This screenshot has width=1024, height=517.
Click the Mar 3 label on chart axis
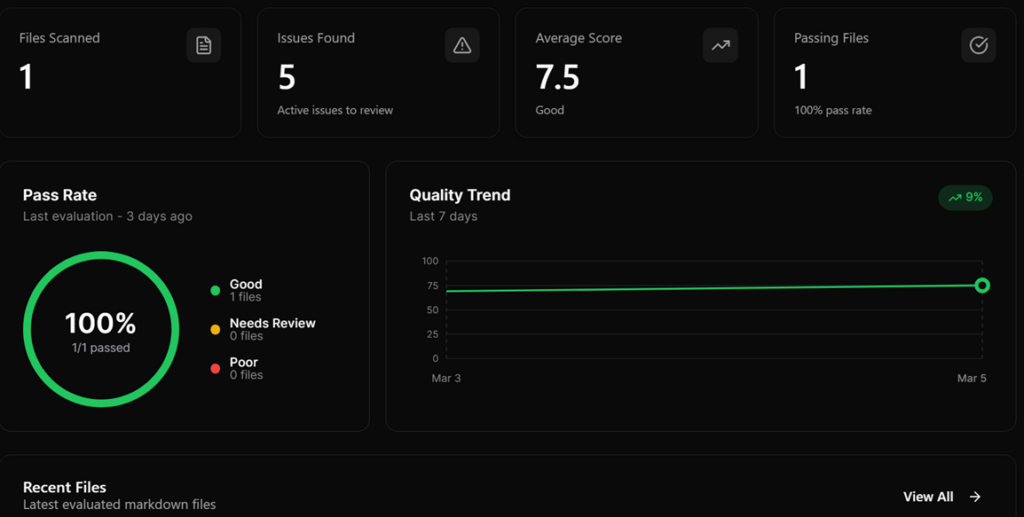(446, 379)
